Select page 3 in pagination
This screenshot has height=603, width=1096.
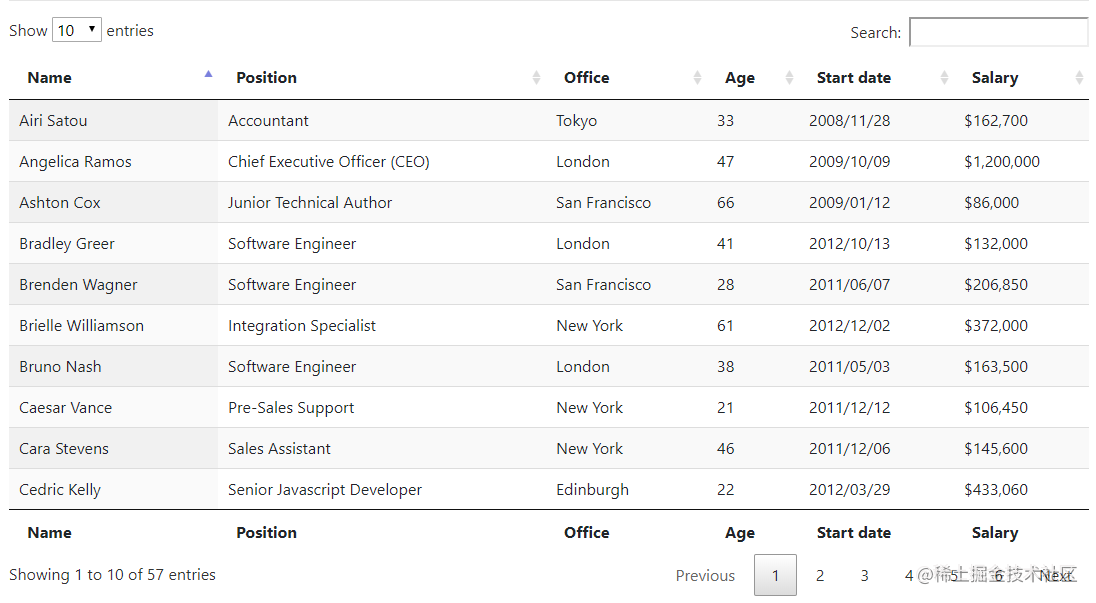[x=865, y=575]
